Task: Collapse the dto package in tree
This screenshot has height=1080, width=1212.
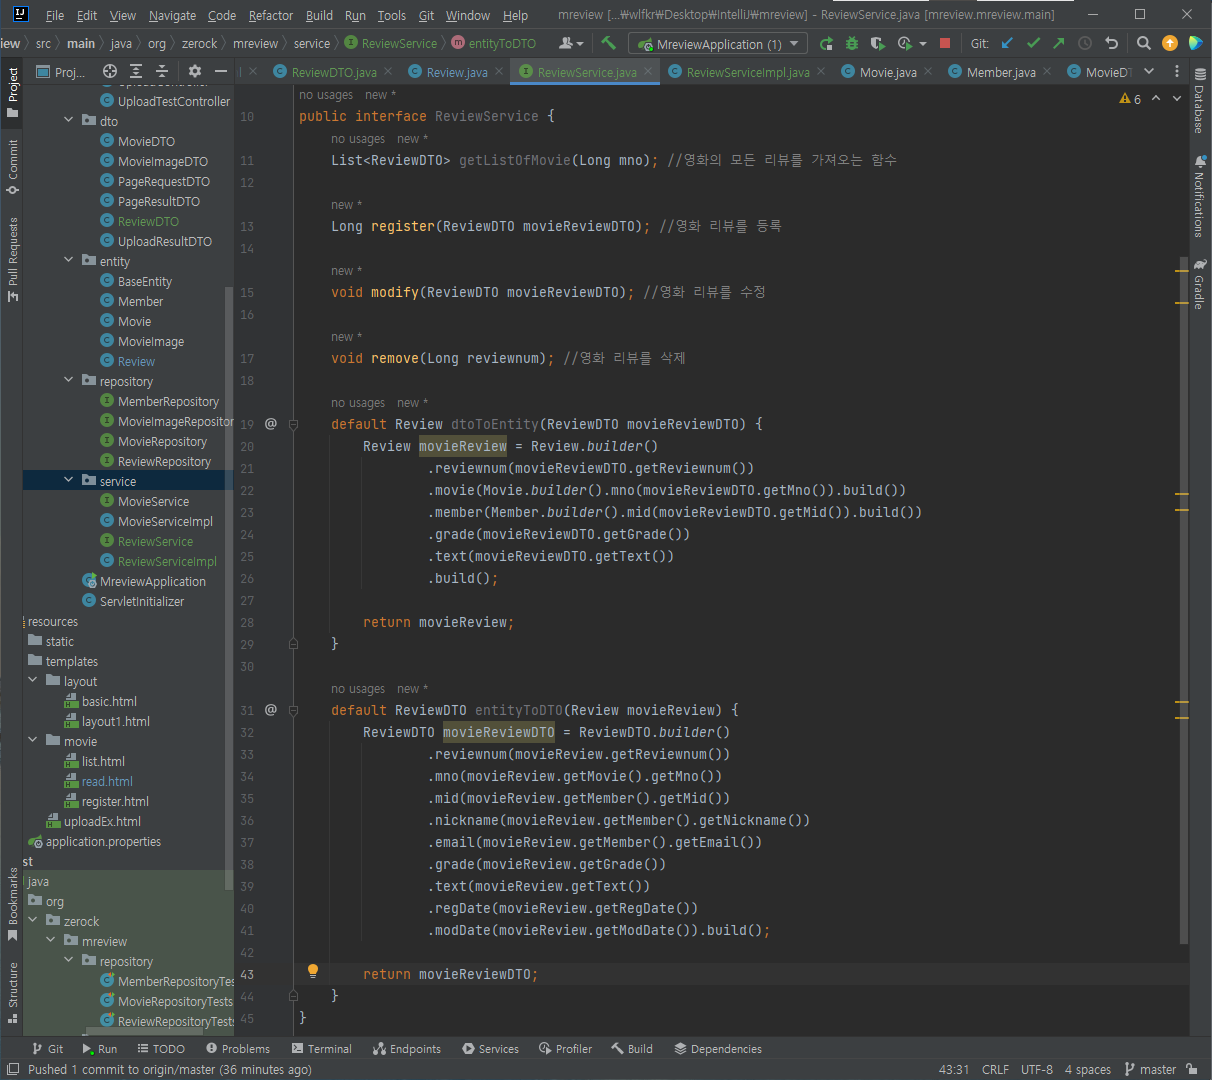Action: coord(69,120)
